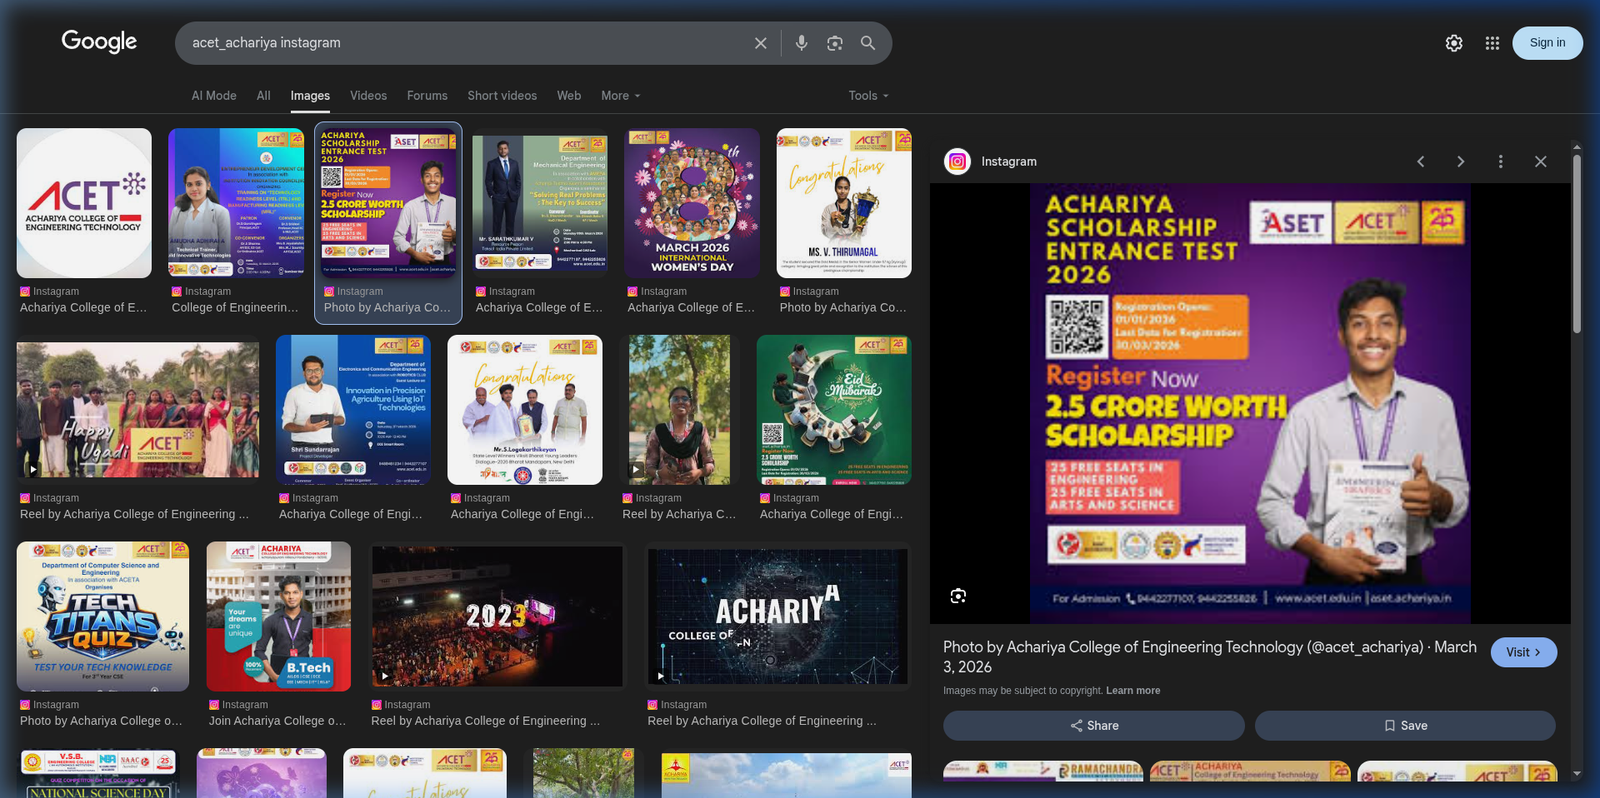Switch to All results tab
Image resolution: width=1600 pixels, height=798 pixels.
coord(264,96)
